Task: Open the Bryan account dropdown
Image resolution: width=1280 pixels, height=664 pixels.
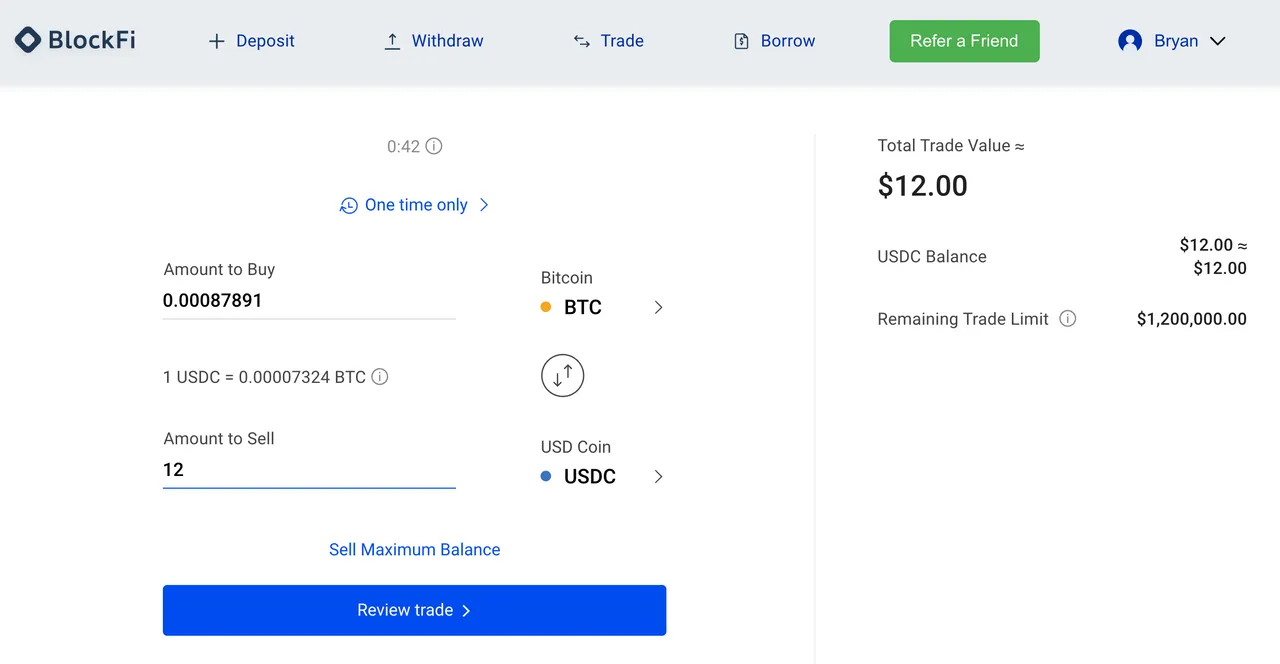Action: pyautogui.click(x=1172, y=41)
